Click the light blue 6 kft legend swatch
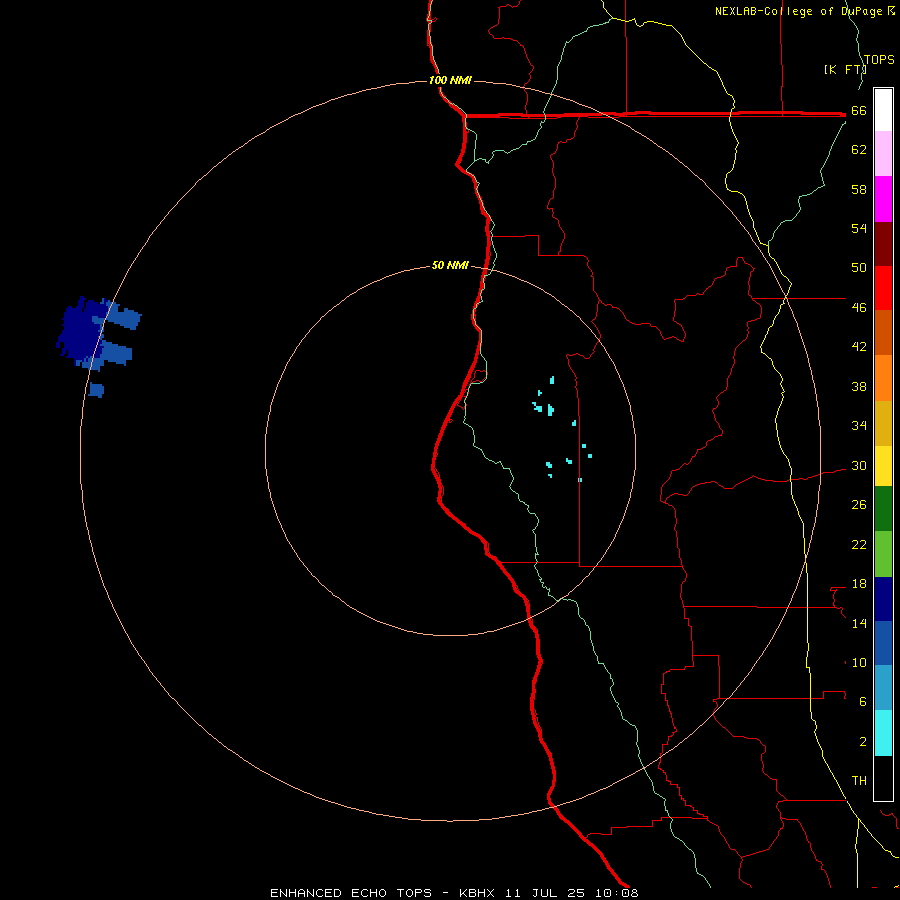 point(883,688)
